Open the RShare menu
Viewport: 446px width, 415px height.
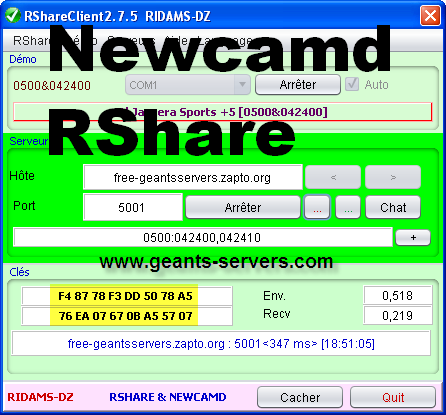pyautogui.click(x=32, y=41)
